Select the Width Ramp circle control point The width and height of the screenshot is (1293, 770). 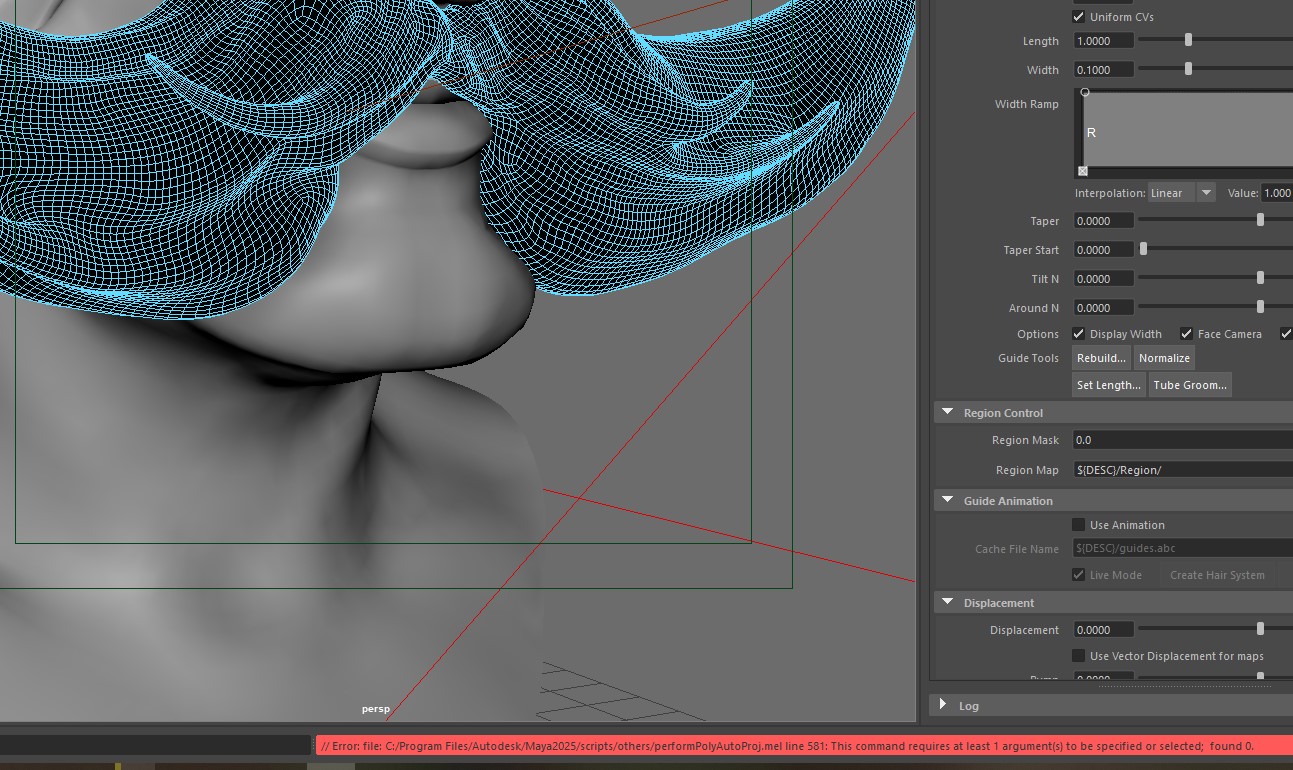(1085, 92)
